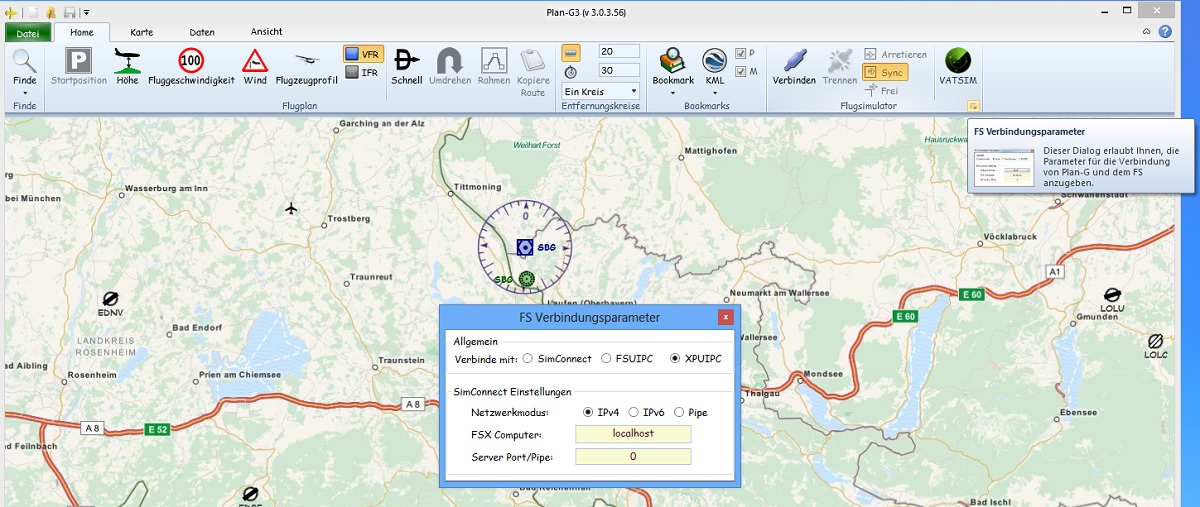Toggle the Sync simulator option
Image resolution: width=1200 pixels, height=507 pixels.
(x=884, y=72)
